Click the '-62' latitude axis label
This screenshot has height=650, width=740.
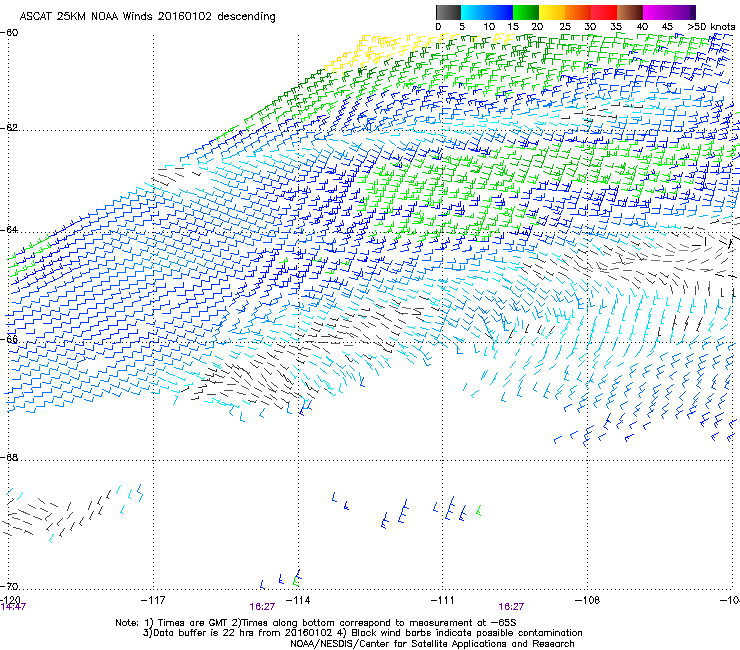click(9, 128)
